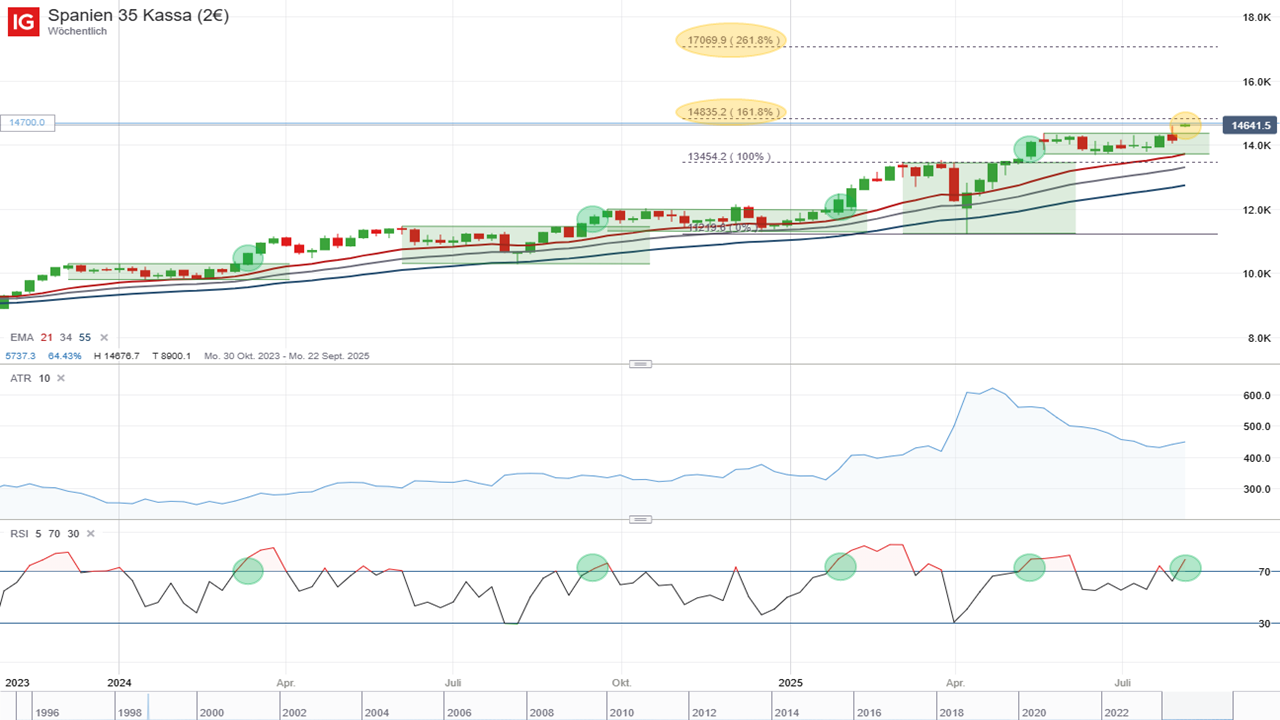Viewport: 1280px width, 720px height.
Task: Click the T 8900.1 low value
Action: 170,356
